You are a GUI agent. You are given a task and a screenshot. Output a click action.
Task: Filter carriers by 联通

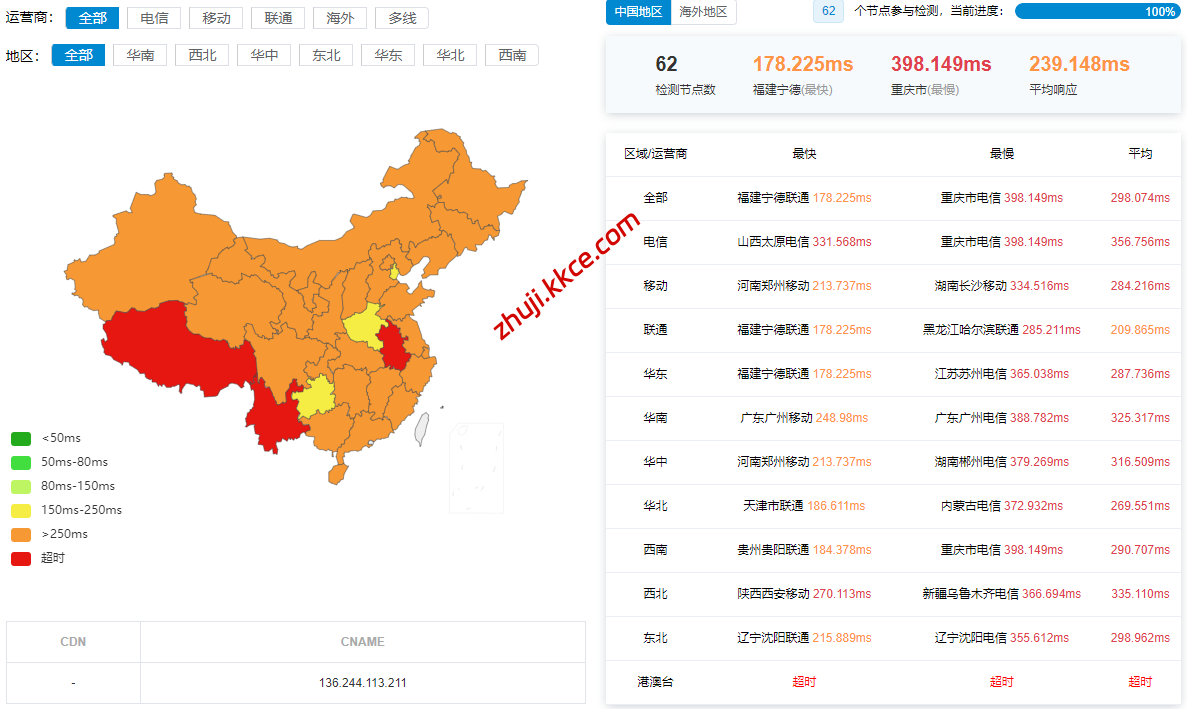click(x=278, y=18)
